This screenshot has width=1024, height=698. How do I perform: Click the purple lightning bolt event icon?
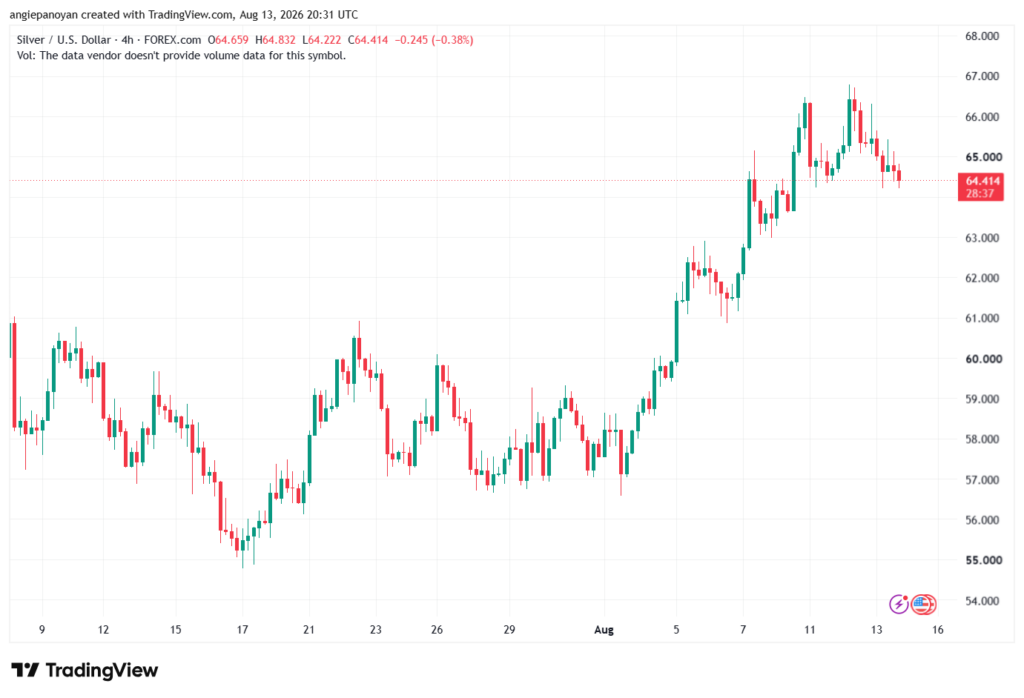click(x=899, y=604)
